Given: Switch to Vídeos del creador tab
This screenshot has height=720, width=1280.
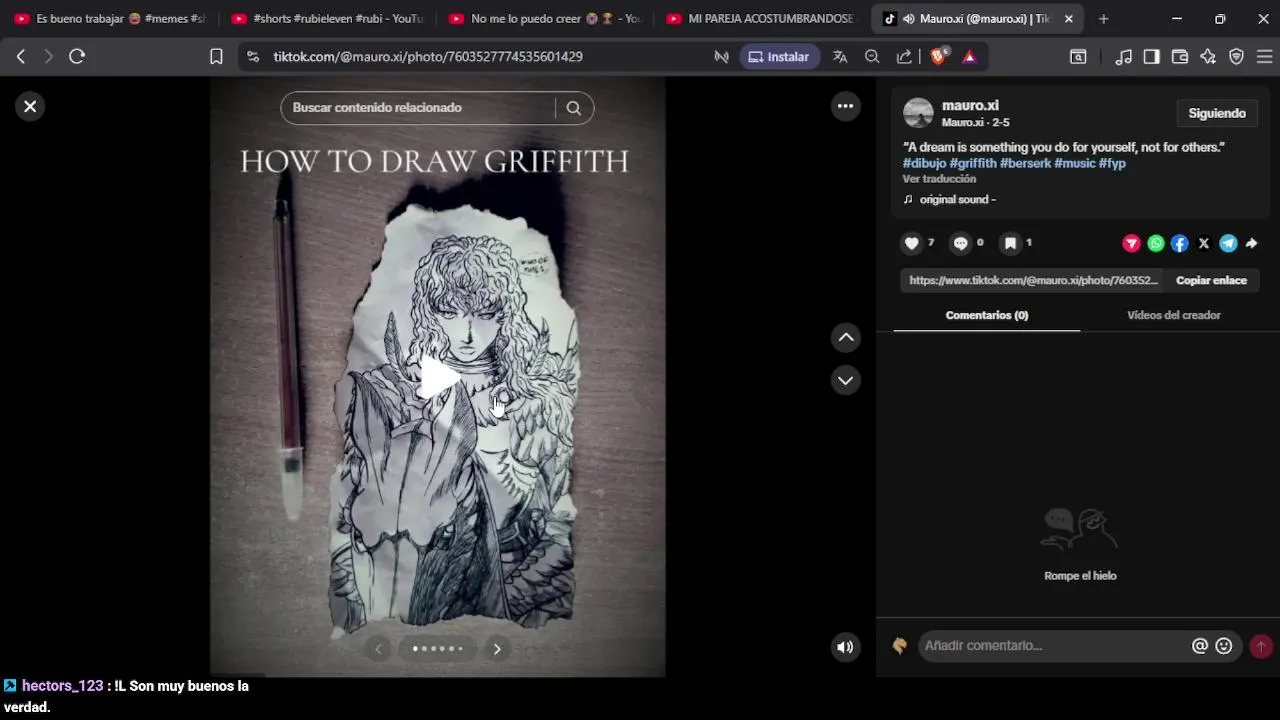Looking at the screenshot, I should pyautogui.click(x=1174, y=315).
